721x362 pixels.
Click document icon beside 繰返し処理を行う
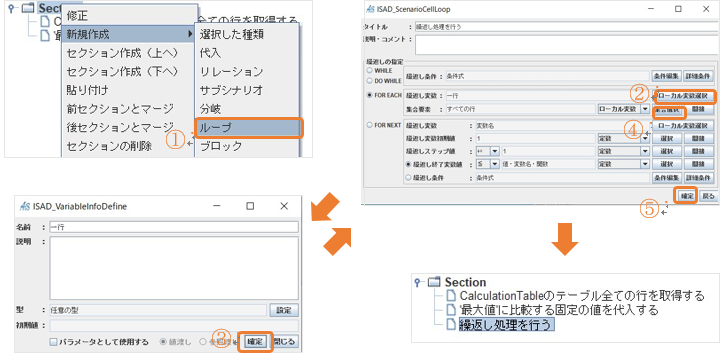[451, 324]
